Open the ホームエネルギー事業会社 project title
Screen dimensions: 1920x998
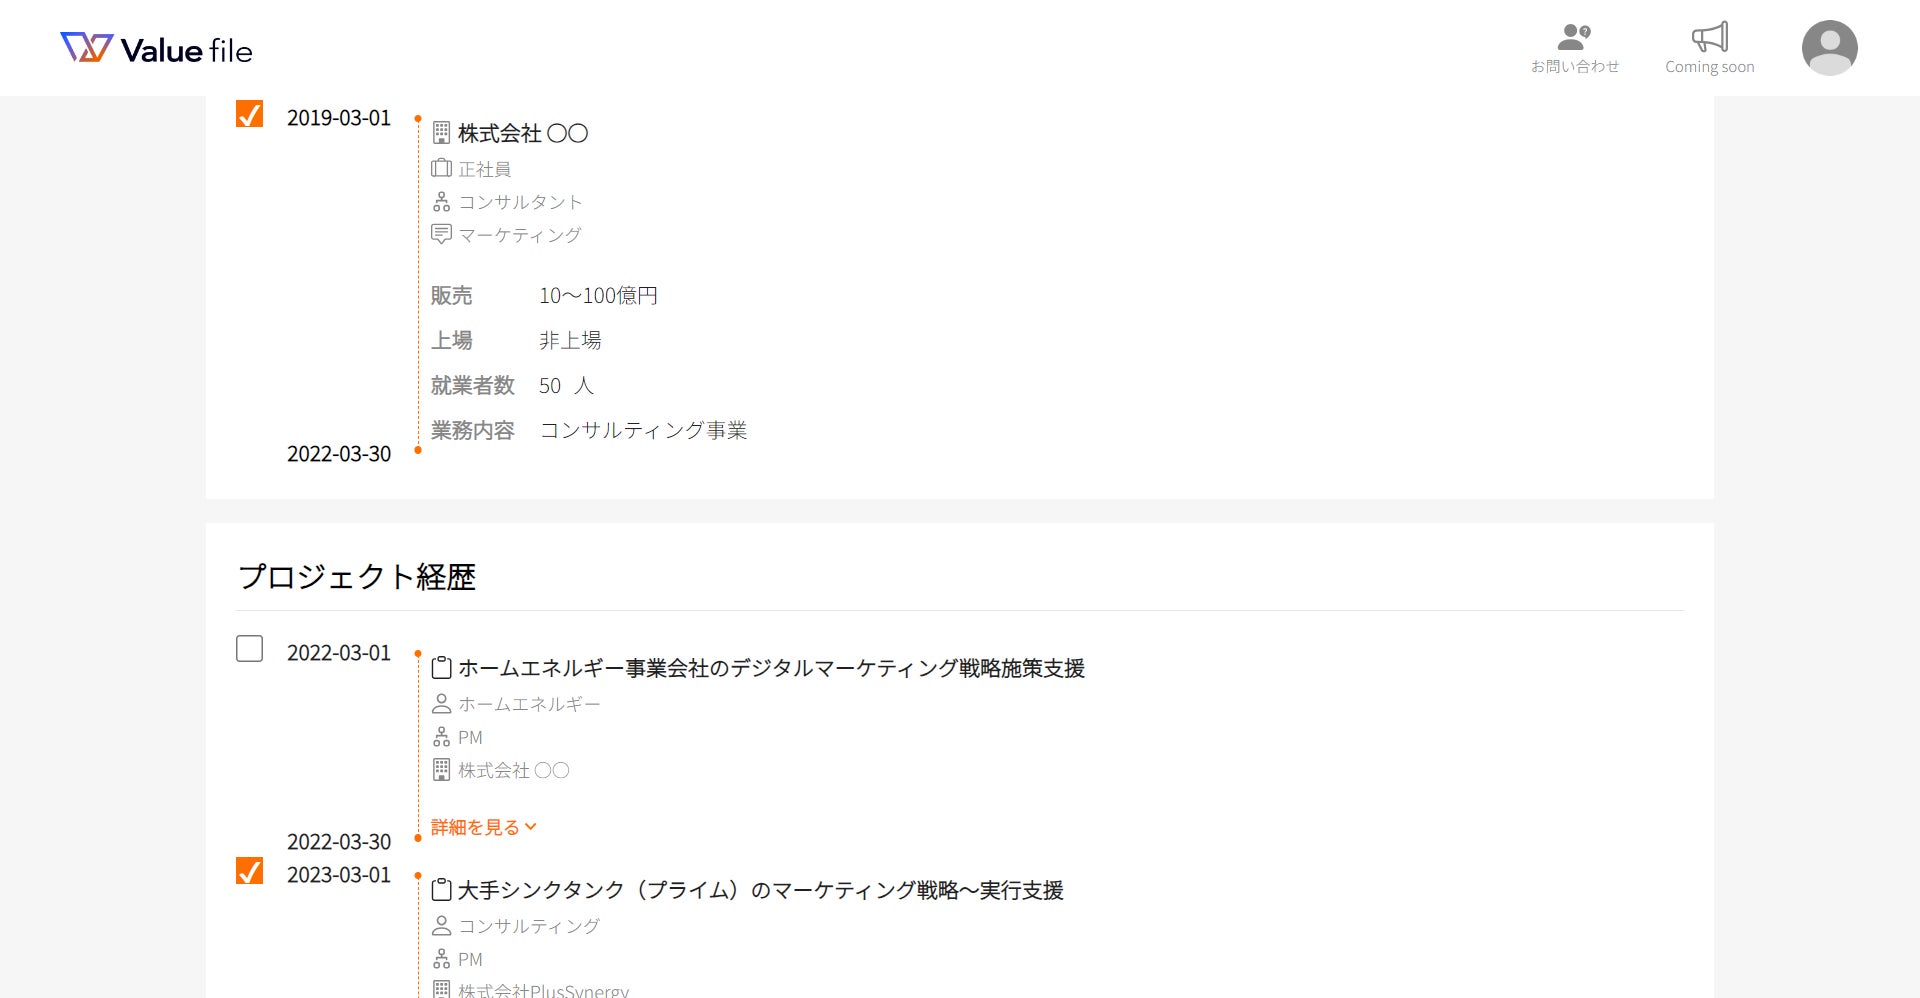pos(771,668)
